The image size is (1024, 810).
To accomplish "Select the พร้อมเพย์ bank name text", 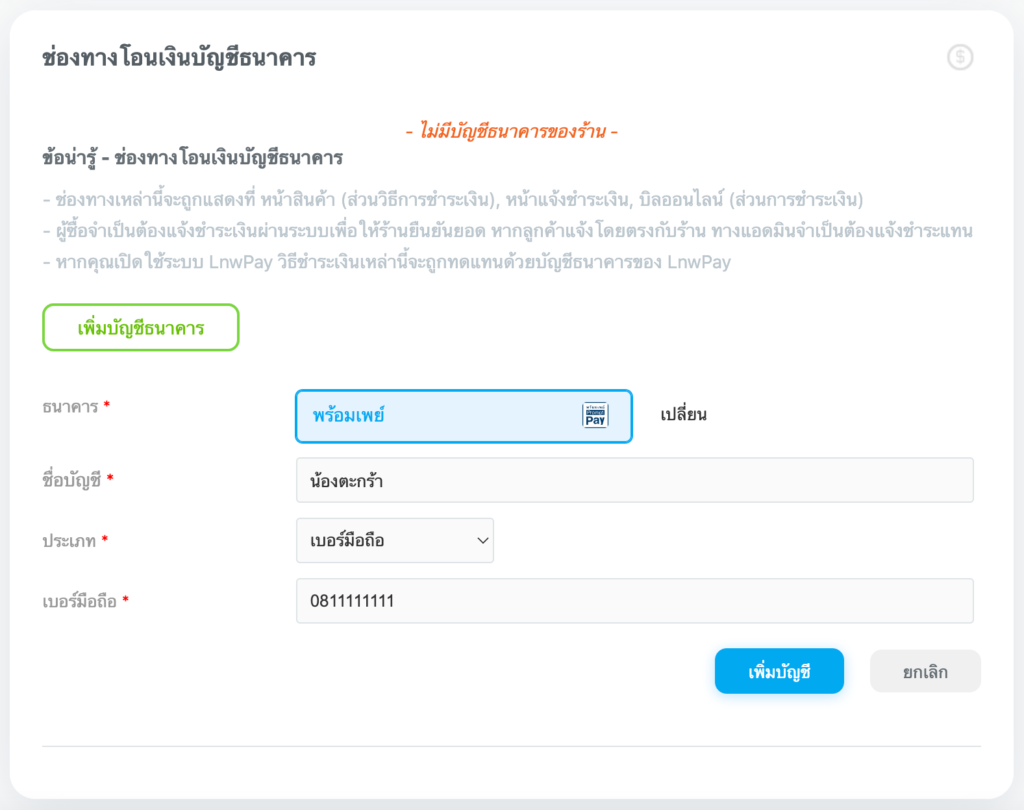I will tap(348, 415).
